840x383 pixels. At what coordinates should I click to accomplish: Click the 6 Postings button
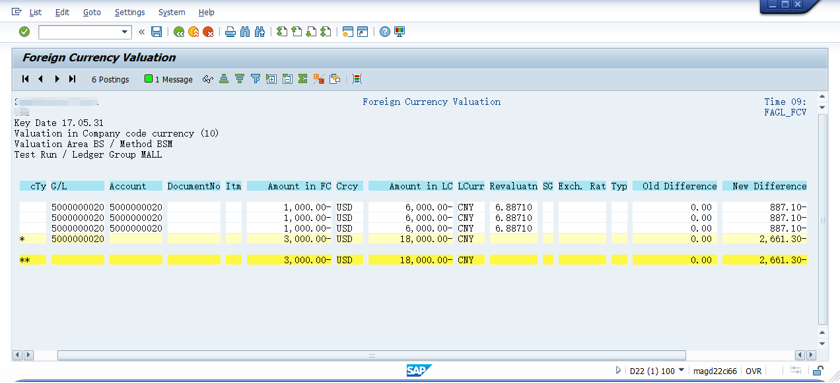point(110,79)
